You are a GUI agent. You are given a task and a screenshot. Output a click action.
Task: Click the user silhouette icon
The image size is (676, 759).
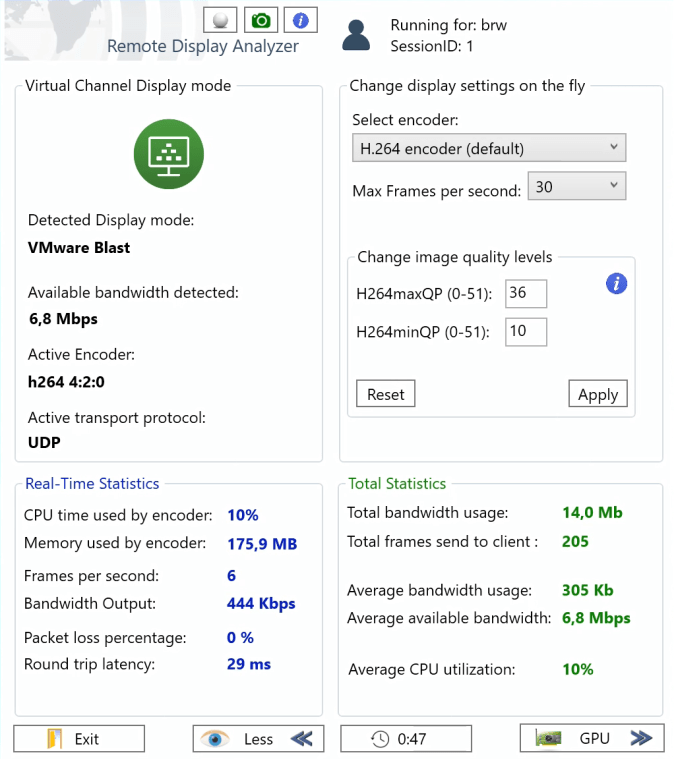click(x=356, y=35)
